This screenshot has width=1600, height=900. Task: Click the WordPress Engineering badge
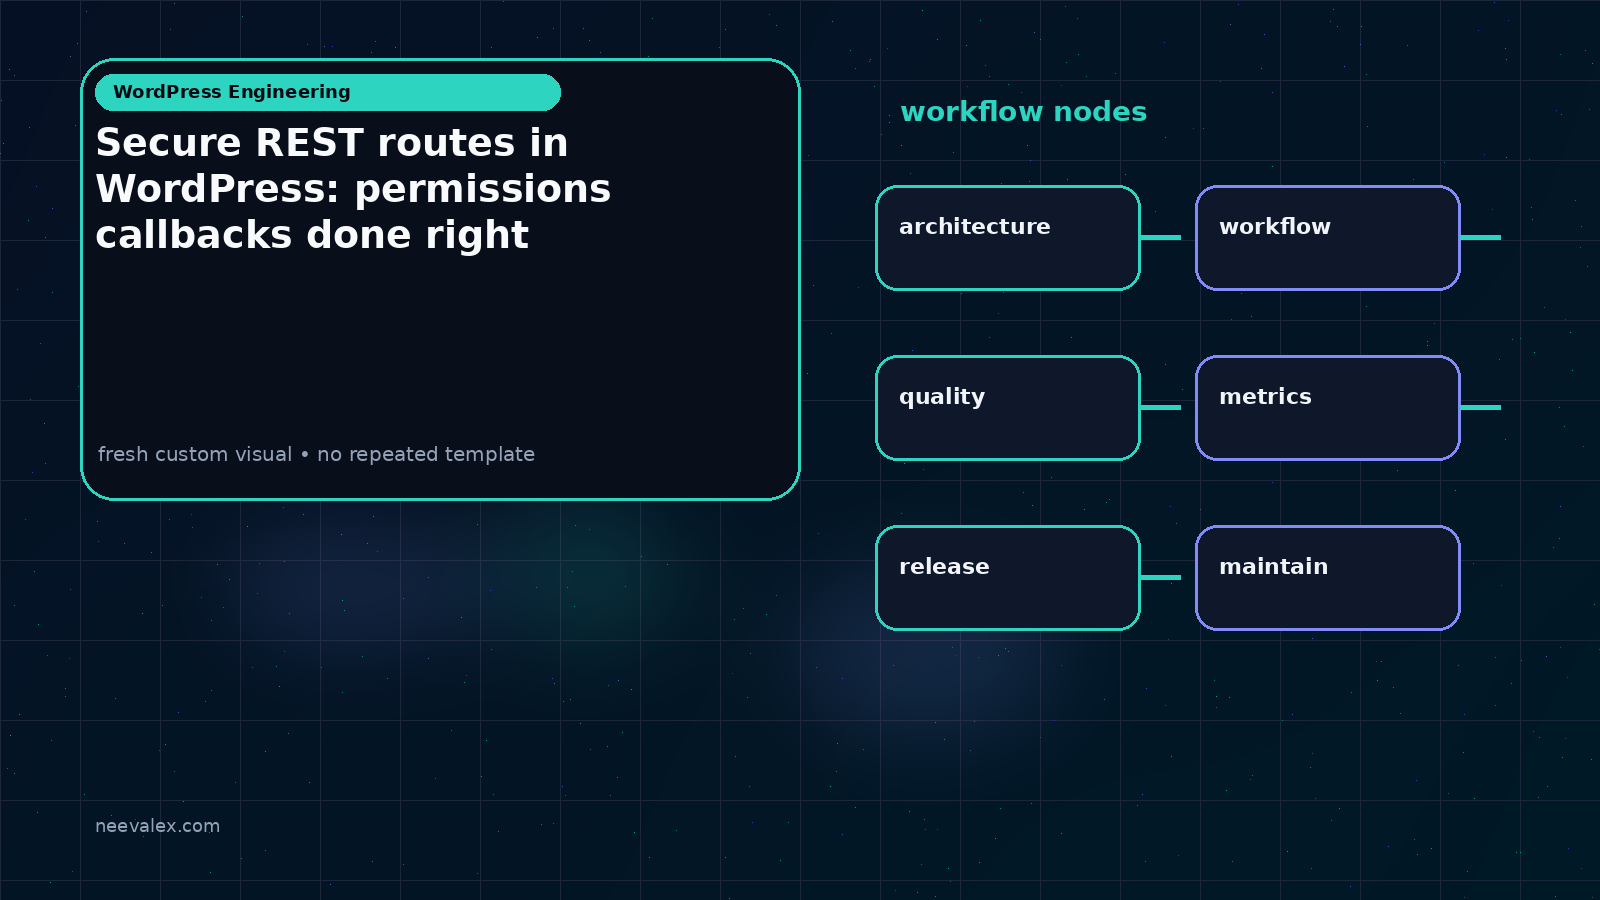(328, 92)
